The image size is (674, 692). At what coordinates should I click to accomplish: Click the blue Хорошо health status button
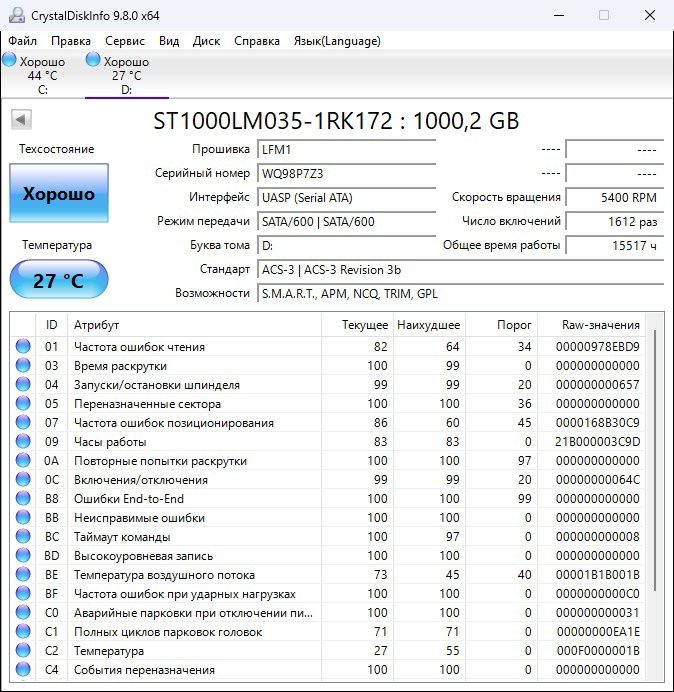click(59, 193)
